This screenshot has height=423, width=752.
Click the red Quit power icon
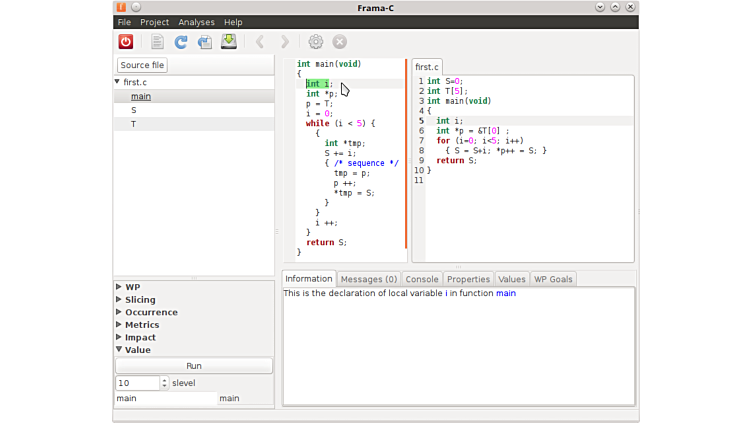pos(126,42)
